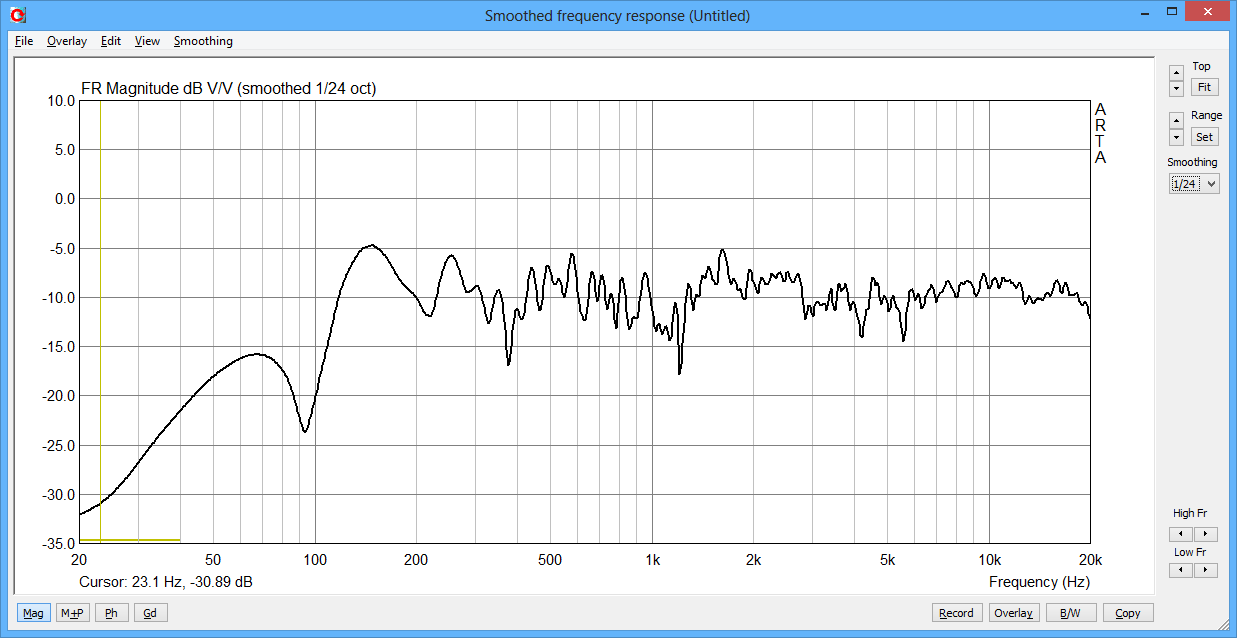This screenshot has width=1237, height=638.
Task: Switch to the Ph phase view
Action: pos(111,613)
